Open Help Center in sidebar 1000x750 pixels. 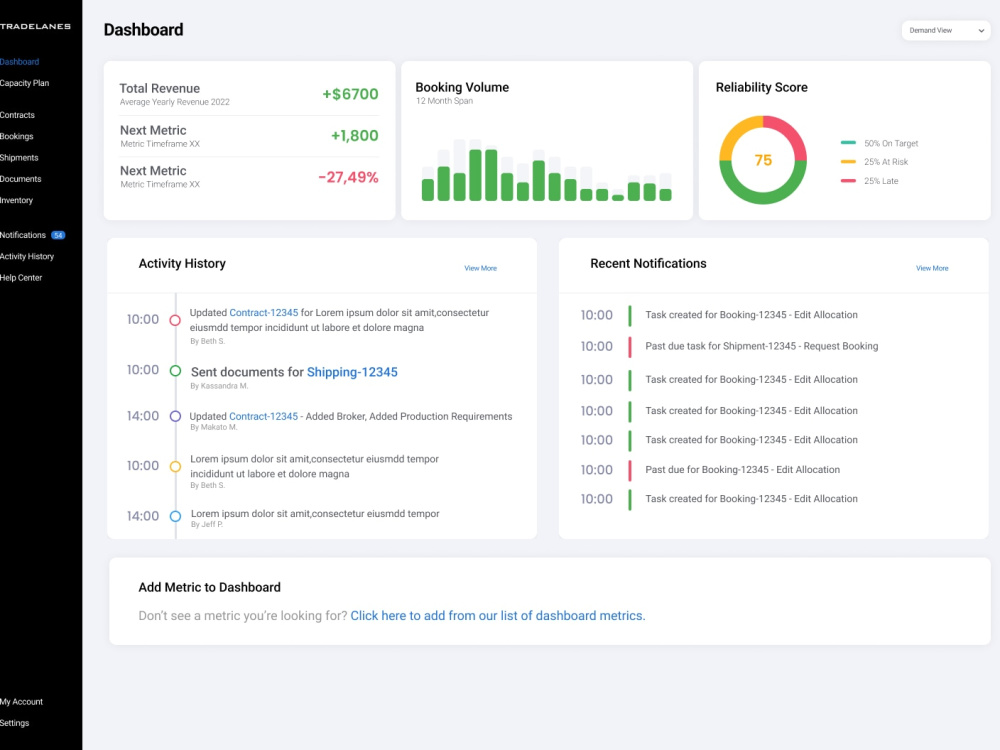pos(21,278)
